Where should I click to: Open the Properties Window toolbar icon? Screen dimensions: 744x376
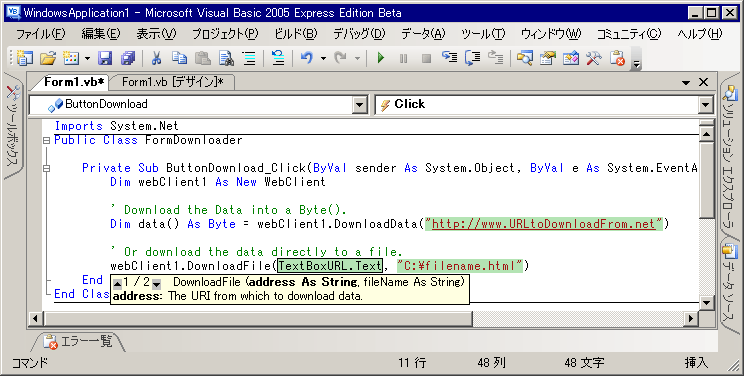(x=548, y=58)
